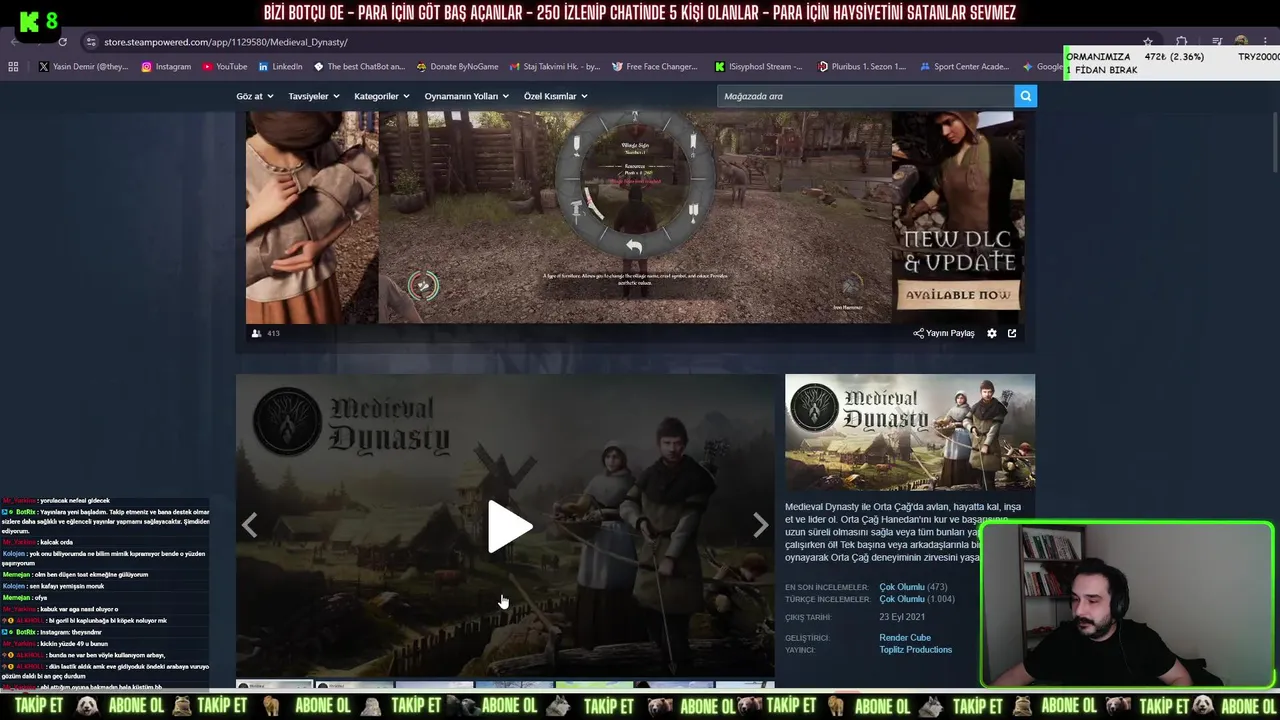The image size is (1280, 720).
Task: Open publisher Toplitz Productions link
Action: [916, 649]
